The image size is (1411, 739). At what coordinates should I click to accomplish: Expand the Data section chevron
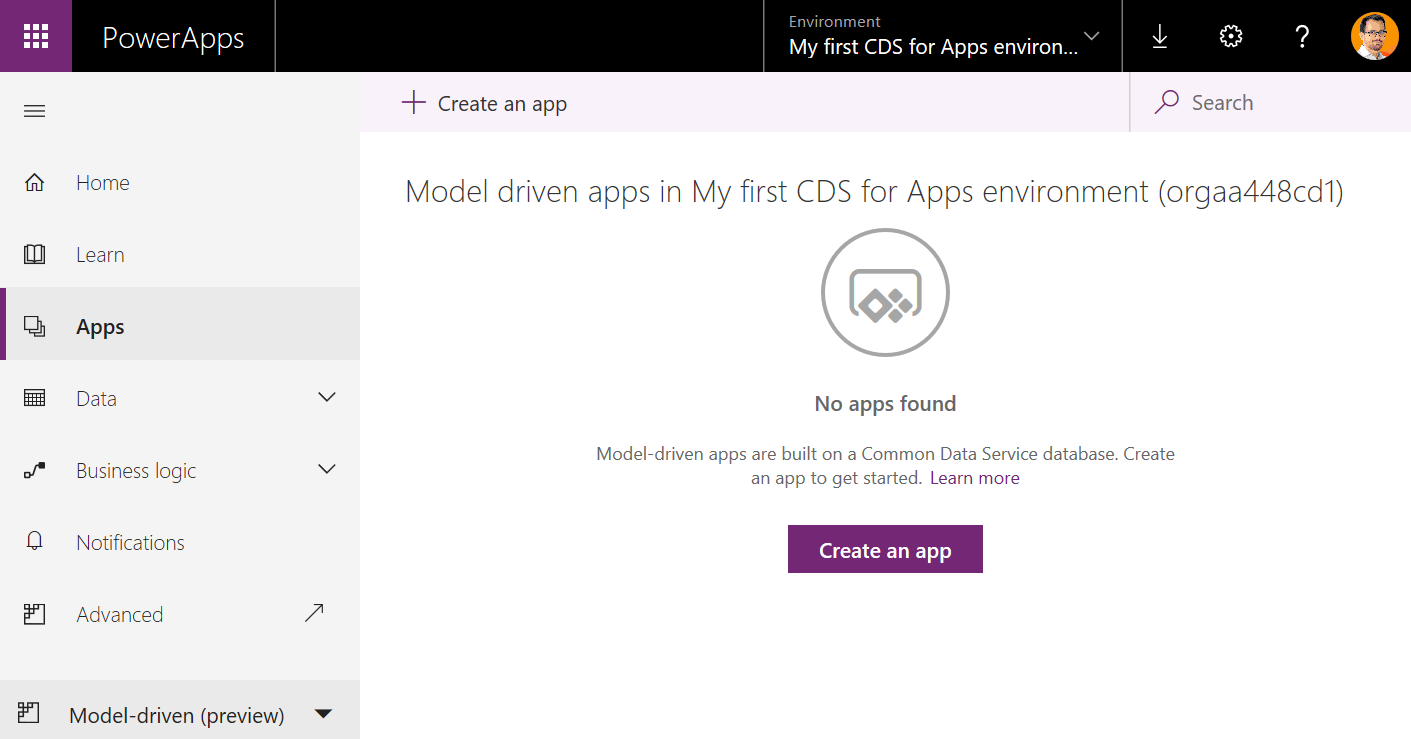point(327,398)
